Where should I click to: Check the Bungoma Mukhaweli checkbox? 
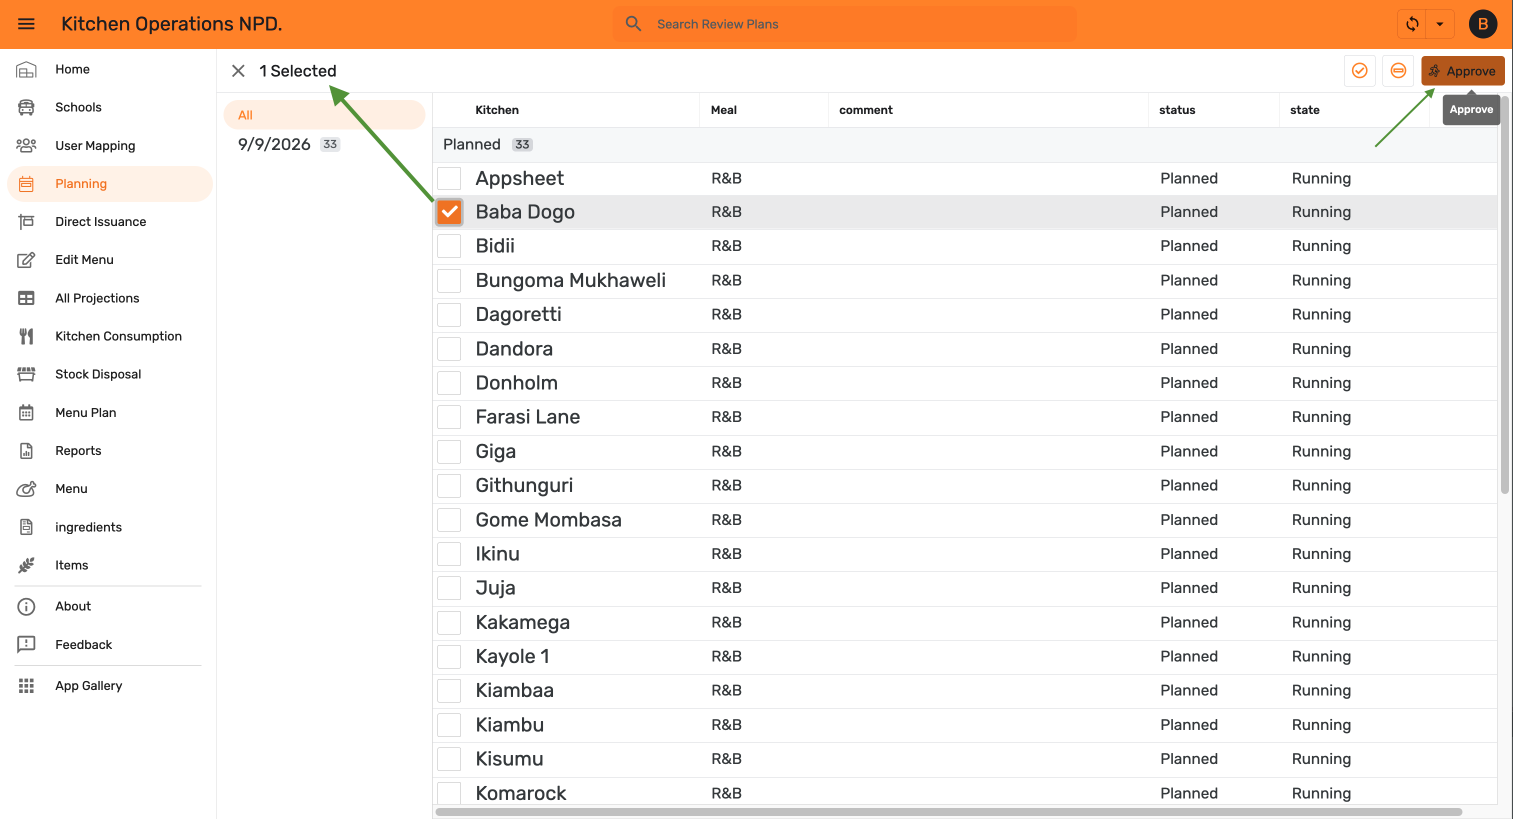(x=449, y=280)
